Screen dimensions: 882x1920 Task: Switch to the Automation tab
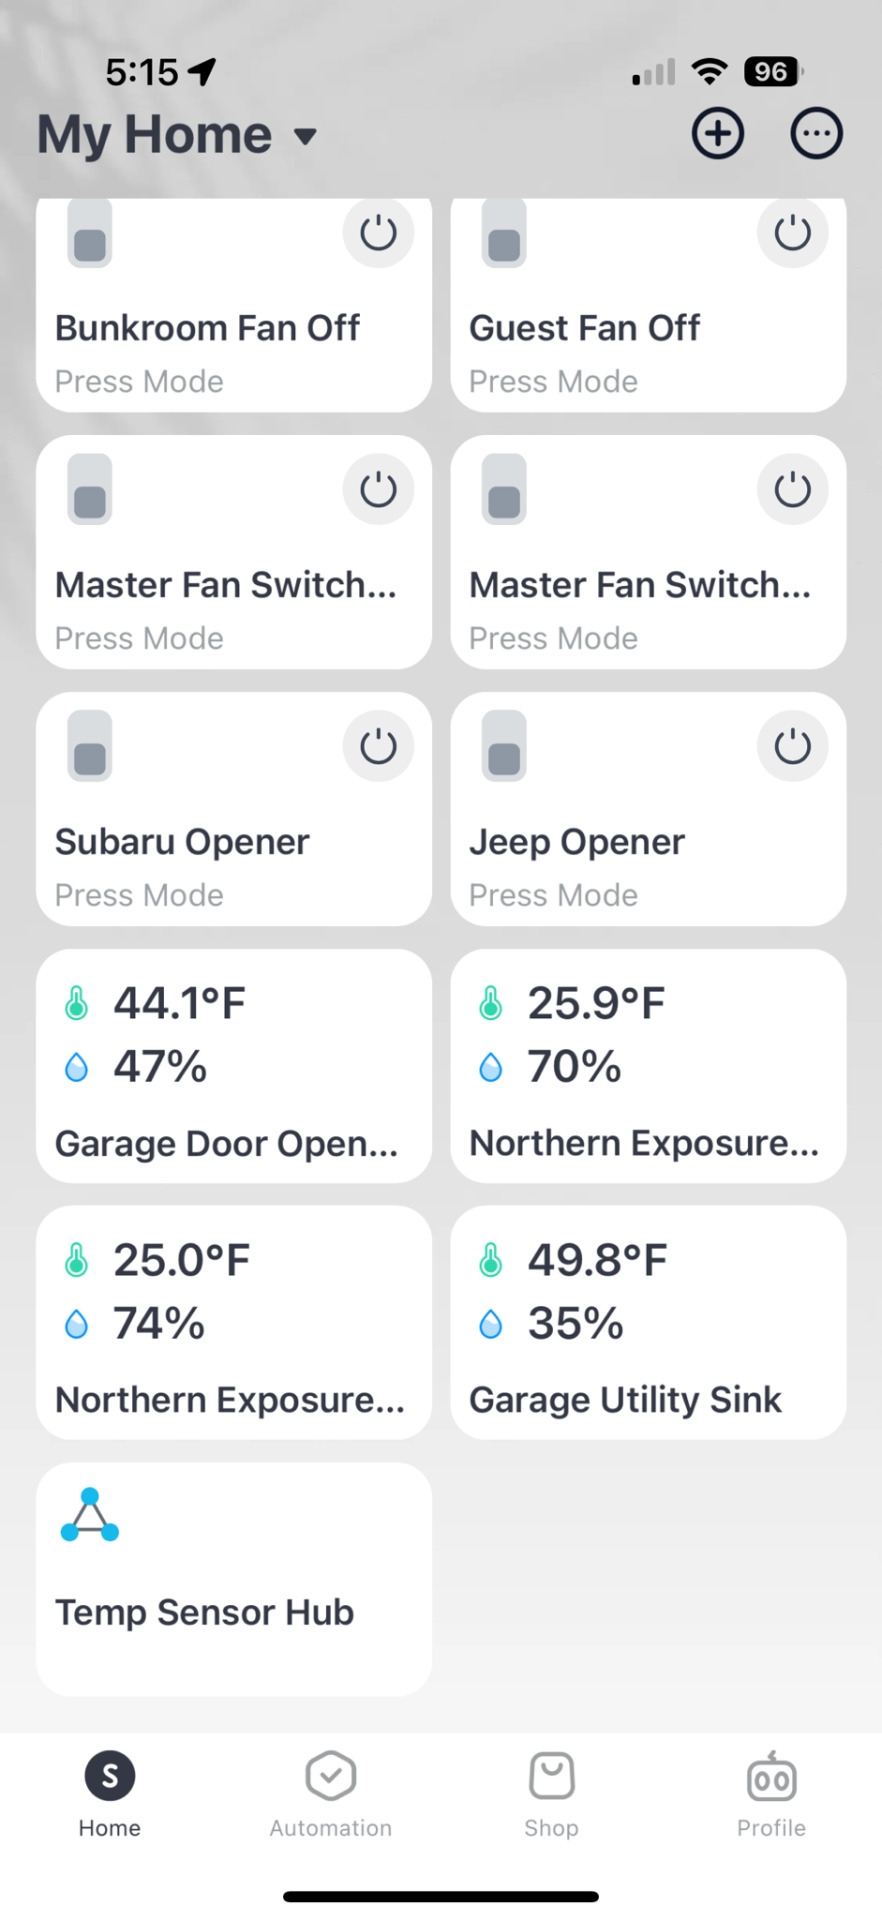(331, 1795)
